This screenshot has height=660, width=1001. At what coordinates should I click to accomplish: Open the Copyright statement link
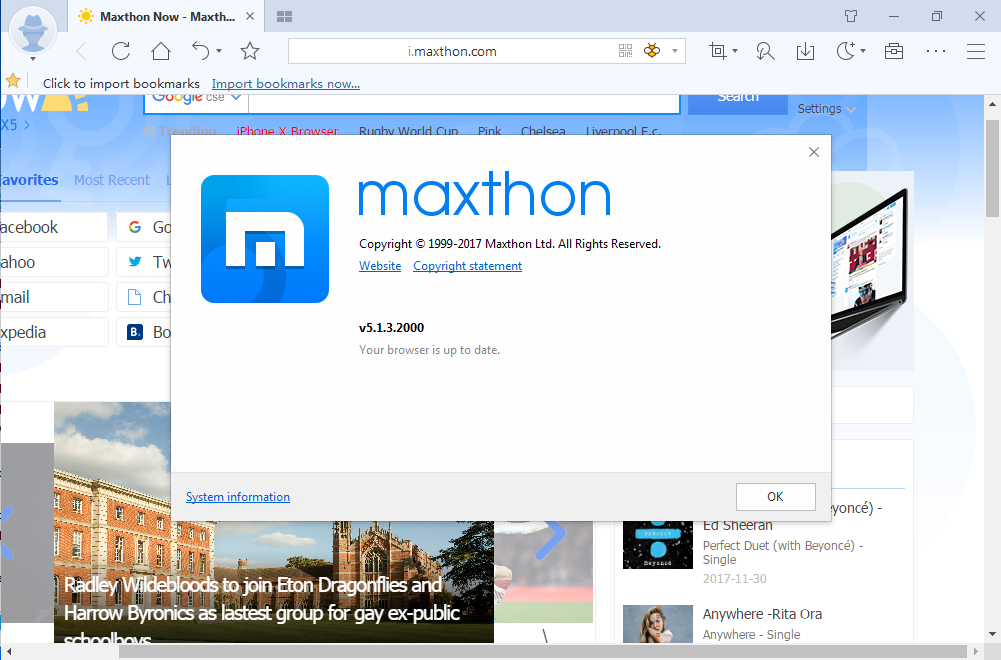(x=467, y=266)
